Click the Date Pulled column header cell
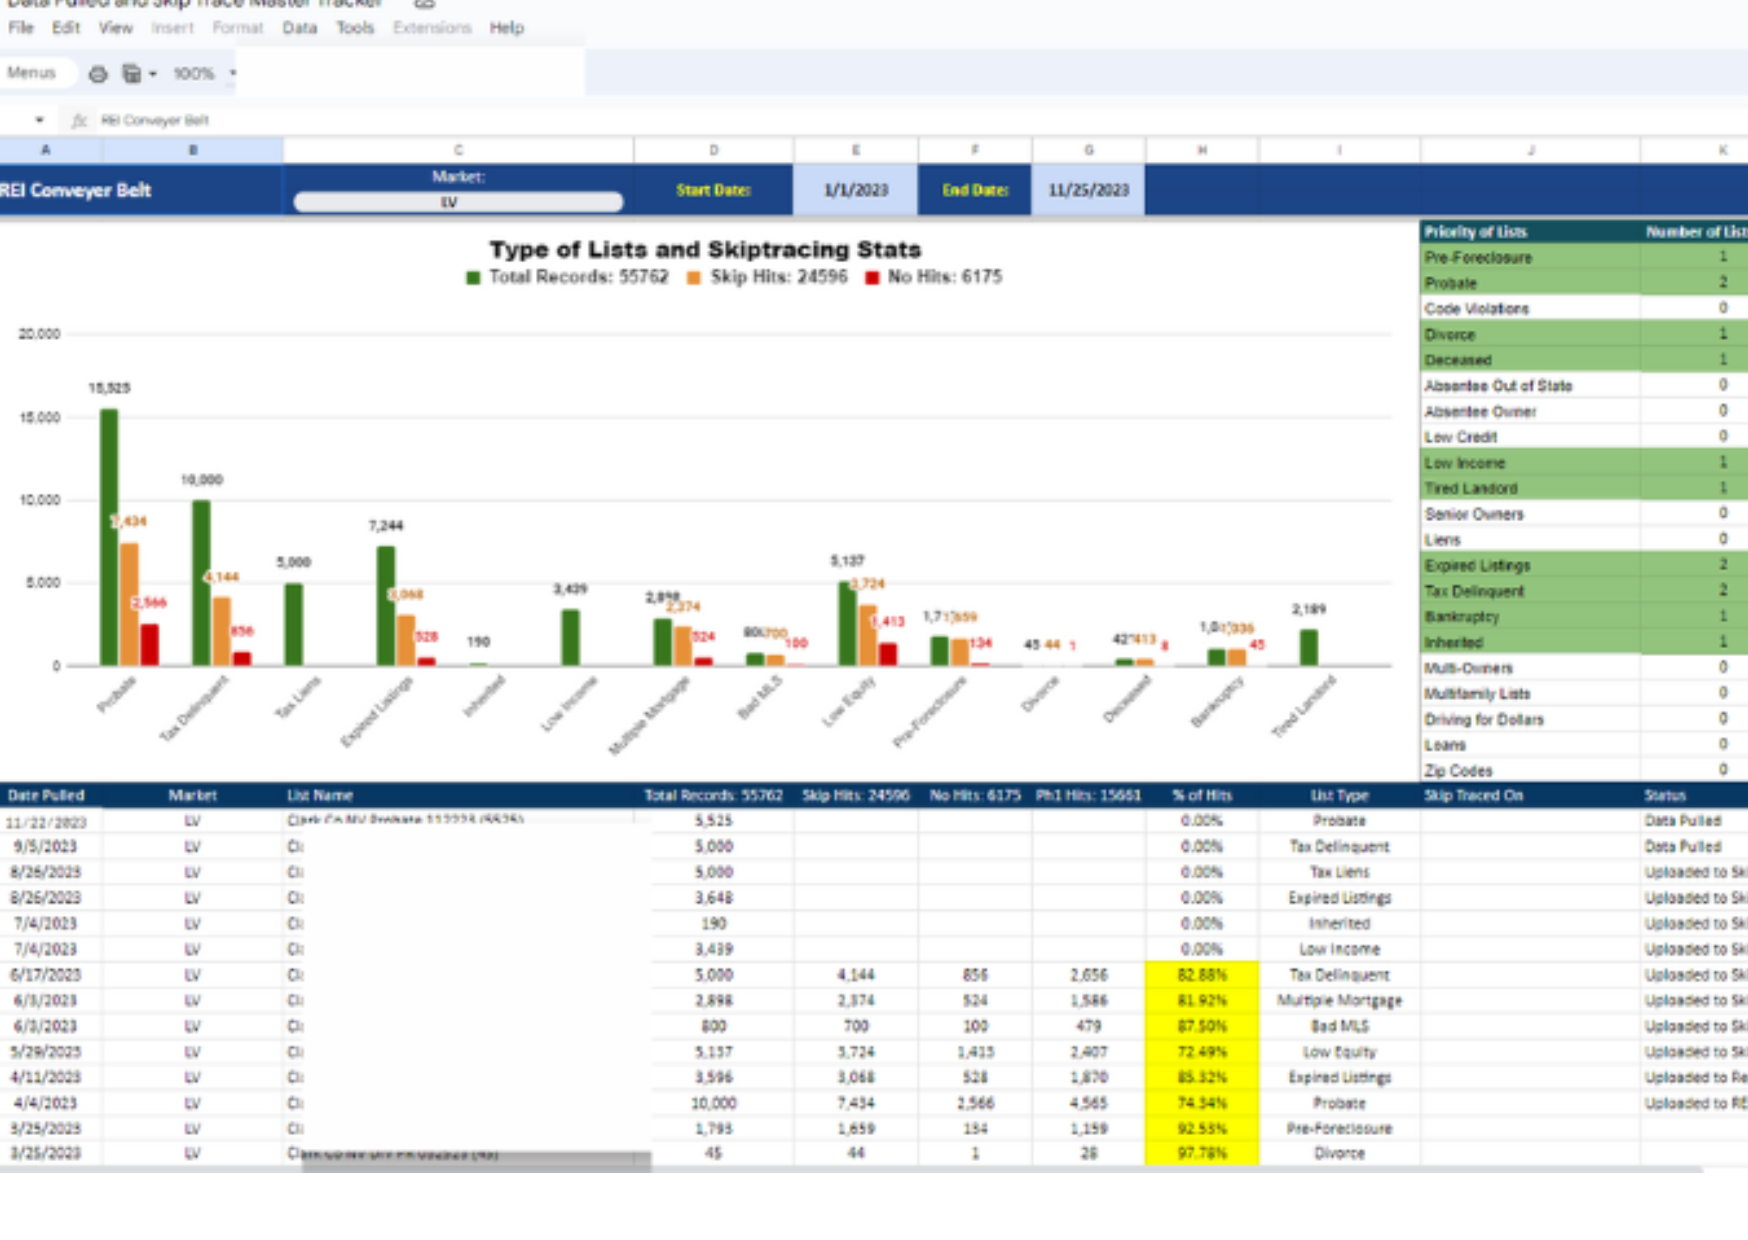 pos(46,796)
